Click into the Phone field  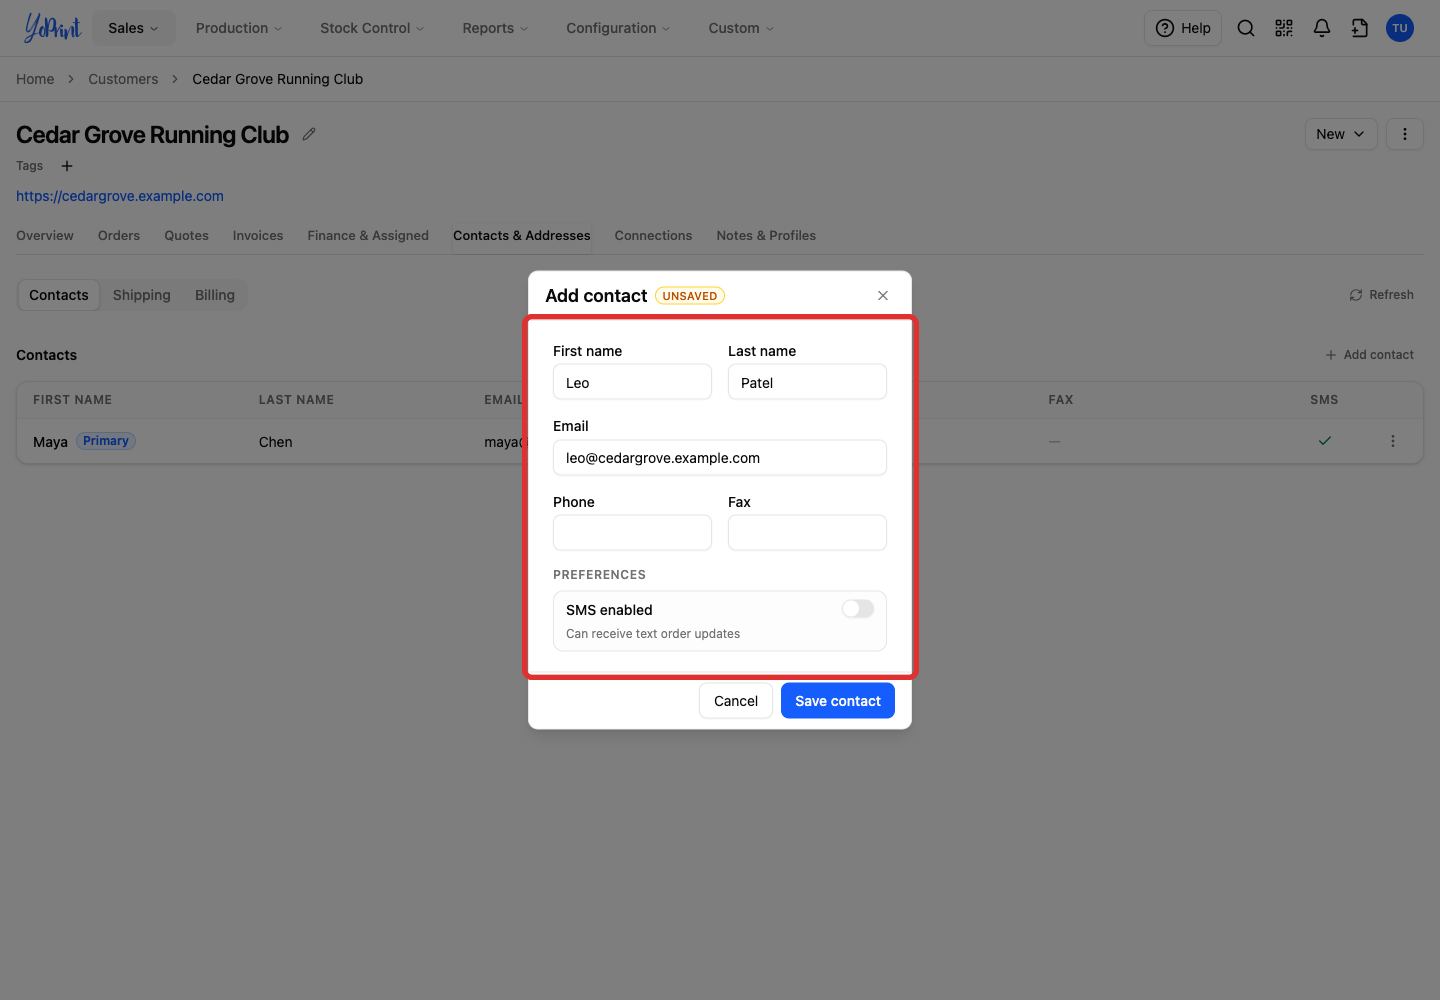pyautogui.click(x=632, y=533)
